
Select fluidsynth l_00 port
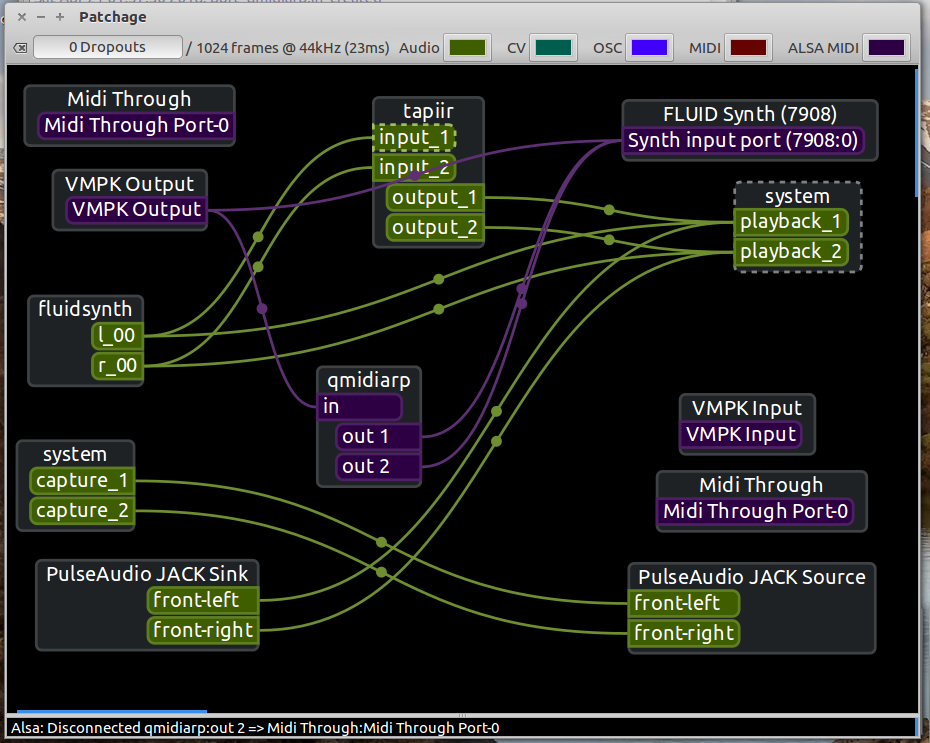tap(117, 336)
